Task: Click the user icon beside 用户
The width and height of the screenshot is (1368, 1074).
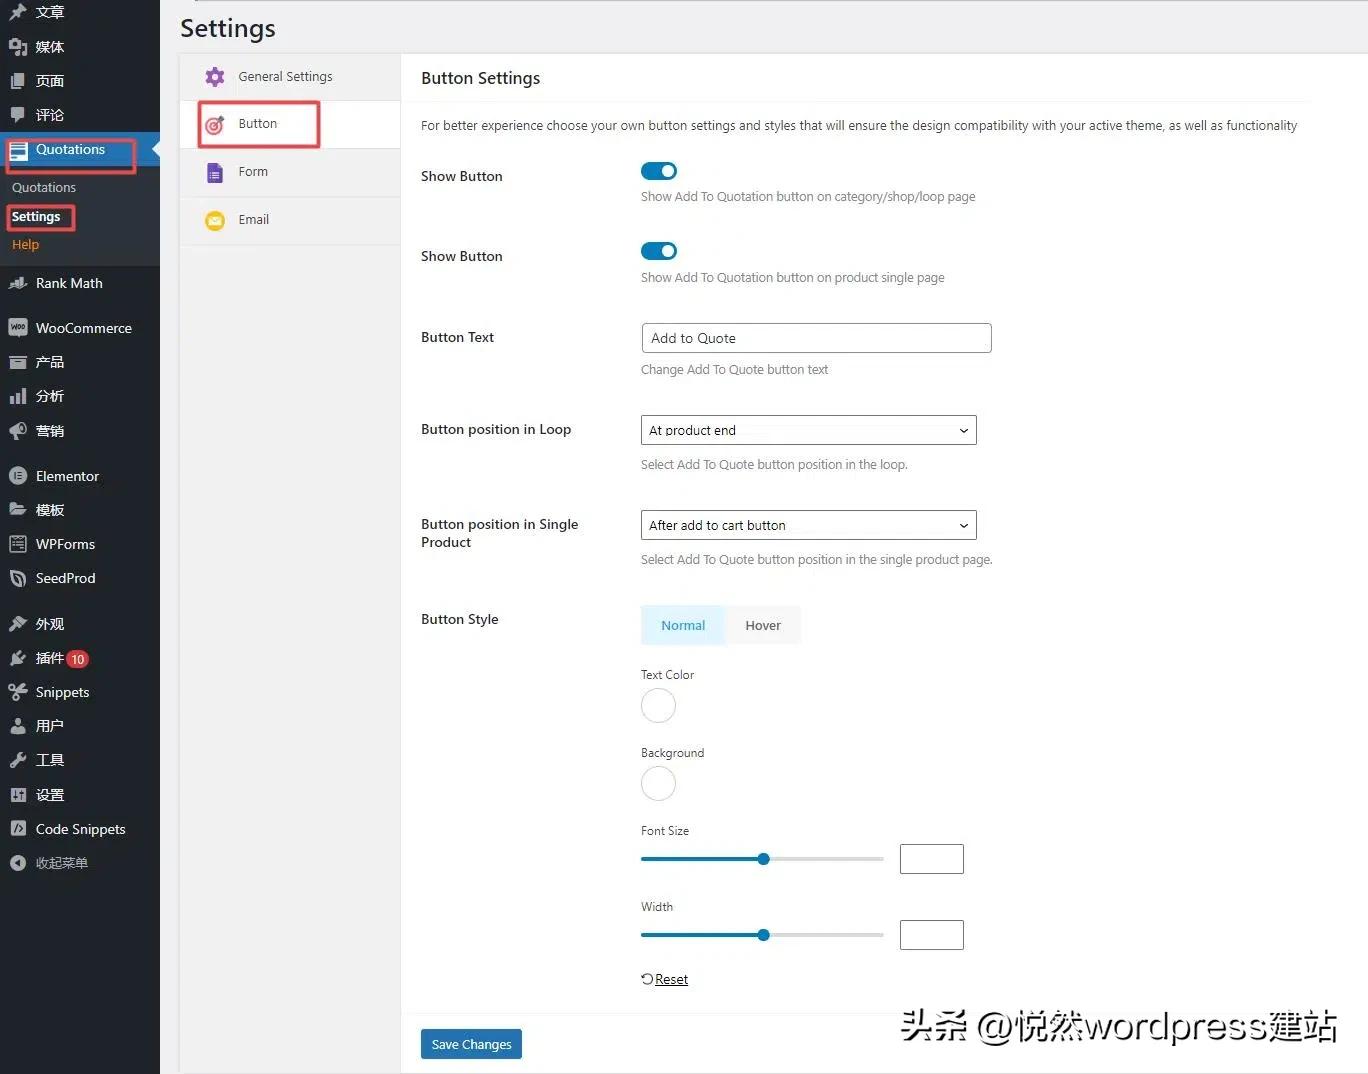Action: point(18,726)
